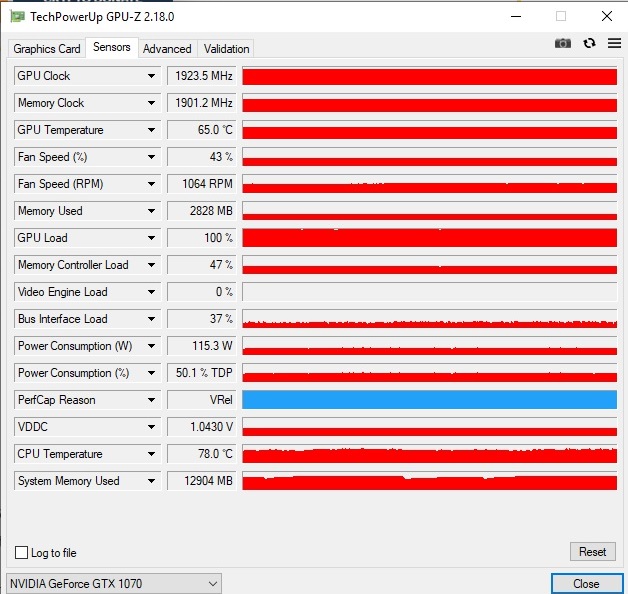
Task: Click the 1923.5 MHz value field
Action: click(201, 76)
